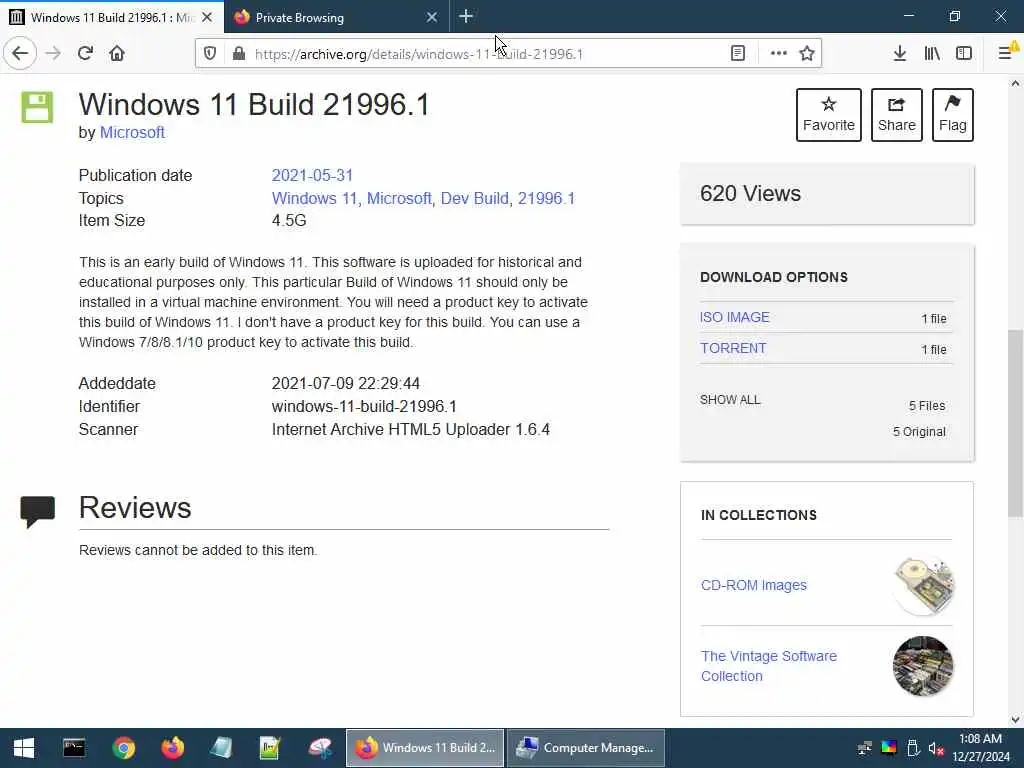
Task: Bookmark this page with the star
Action: pyautogui.click(x=807, y=54)
